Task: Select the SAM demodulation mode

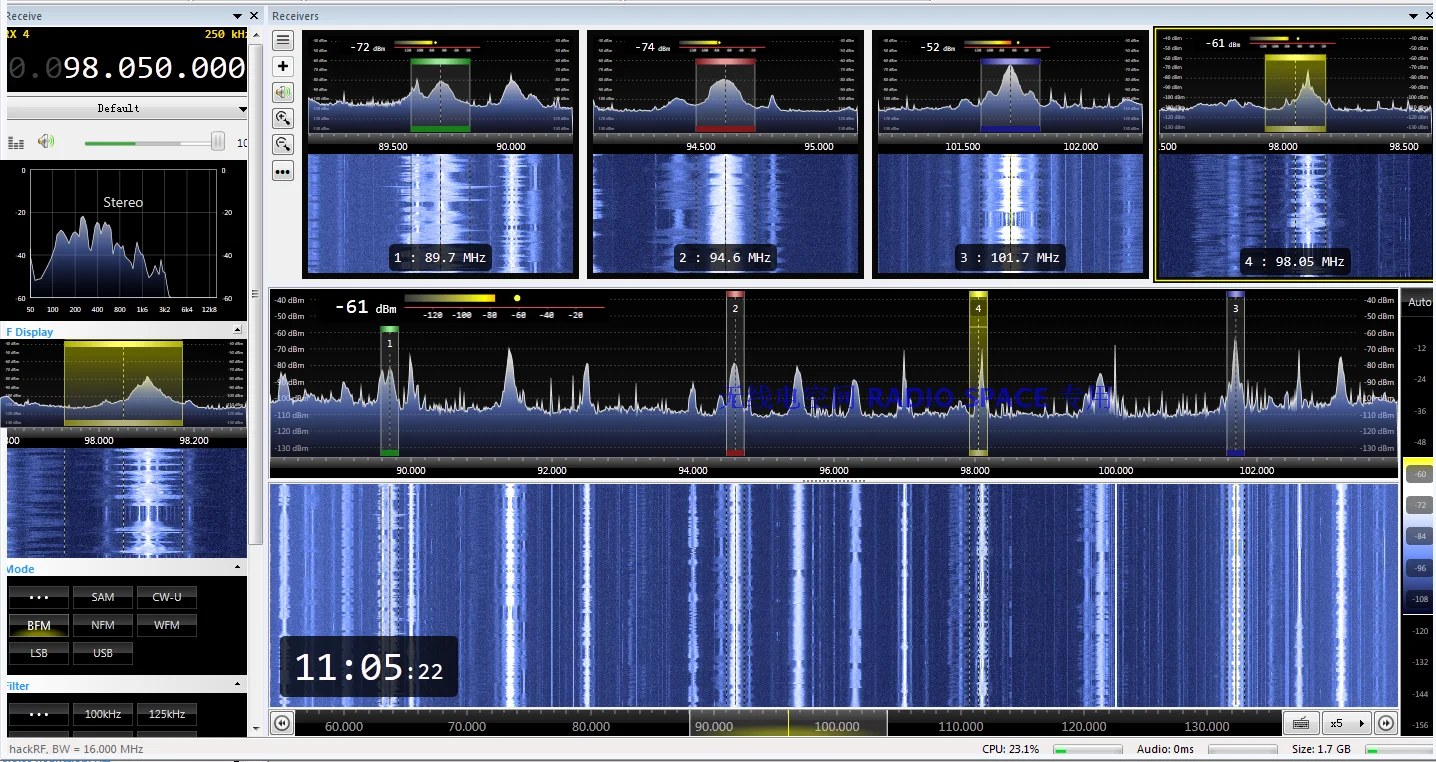Action: pyautogui.click(x=103, y=597)
